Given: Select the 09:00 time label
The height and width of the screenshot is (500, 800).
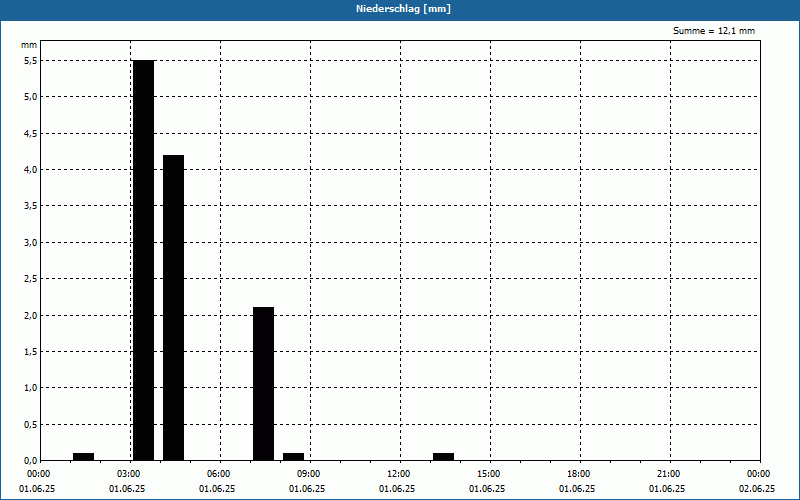Looking at the screenshot, I should point(309,474).
